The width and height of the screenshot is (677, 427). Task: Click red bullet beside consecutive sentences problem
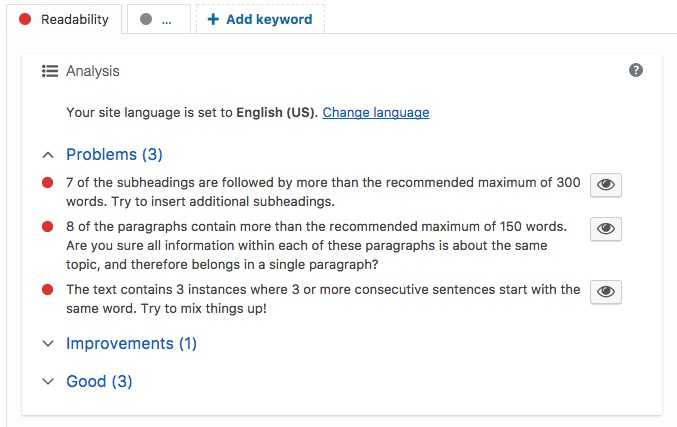tap(47, 290)
